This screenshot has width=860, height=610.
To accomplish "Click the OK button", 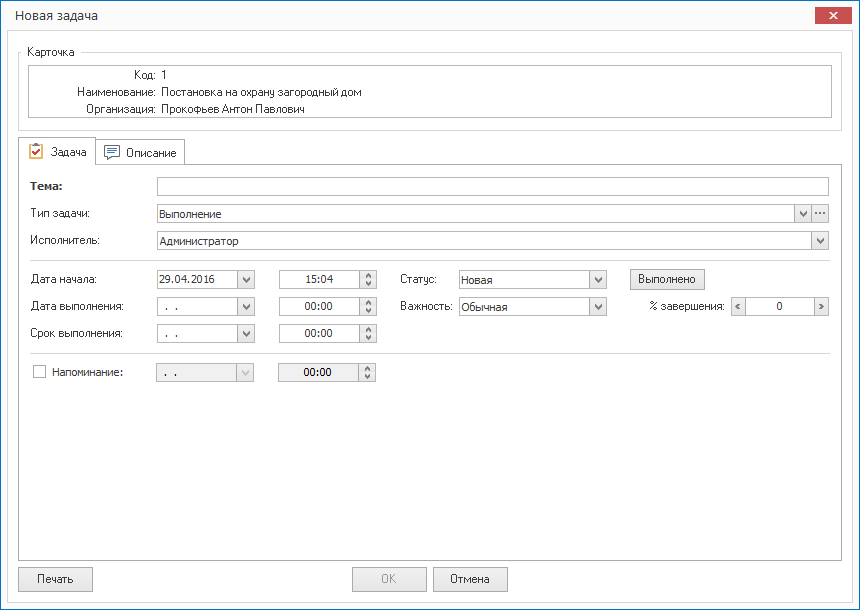I will point(389,579).
